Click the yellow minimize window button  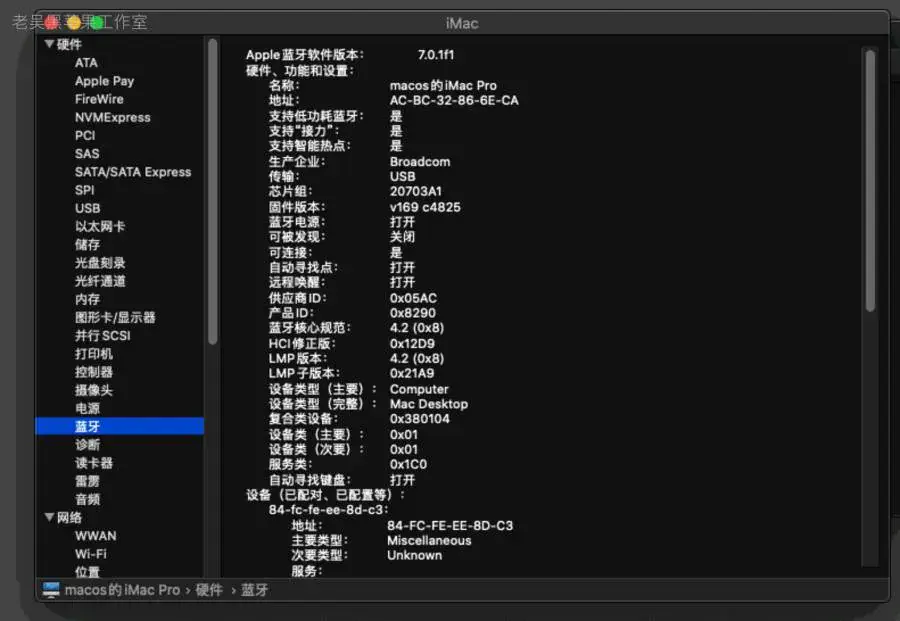[x=74, y=23]
